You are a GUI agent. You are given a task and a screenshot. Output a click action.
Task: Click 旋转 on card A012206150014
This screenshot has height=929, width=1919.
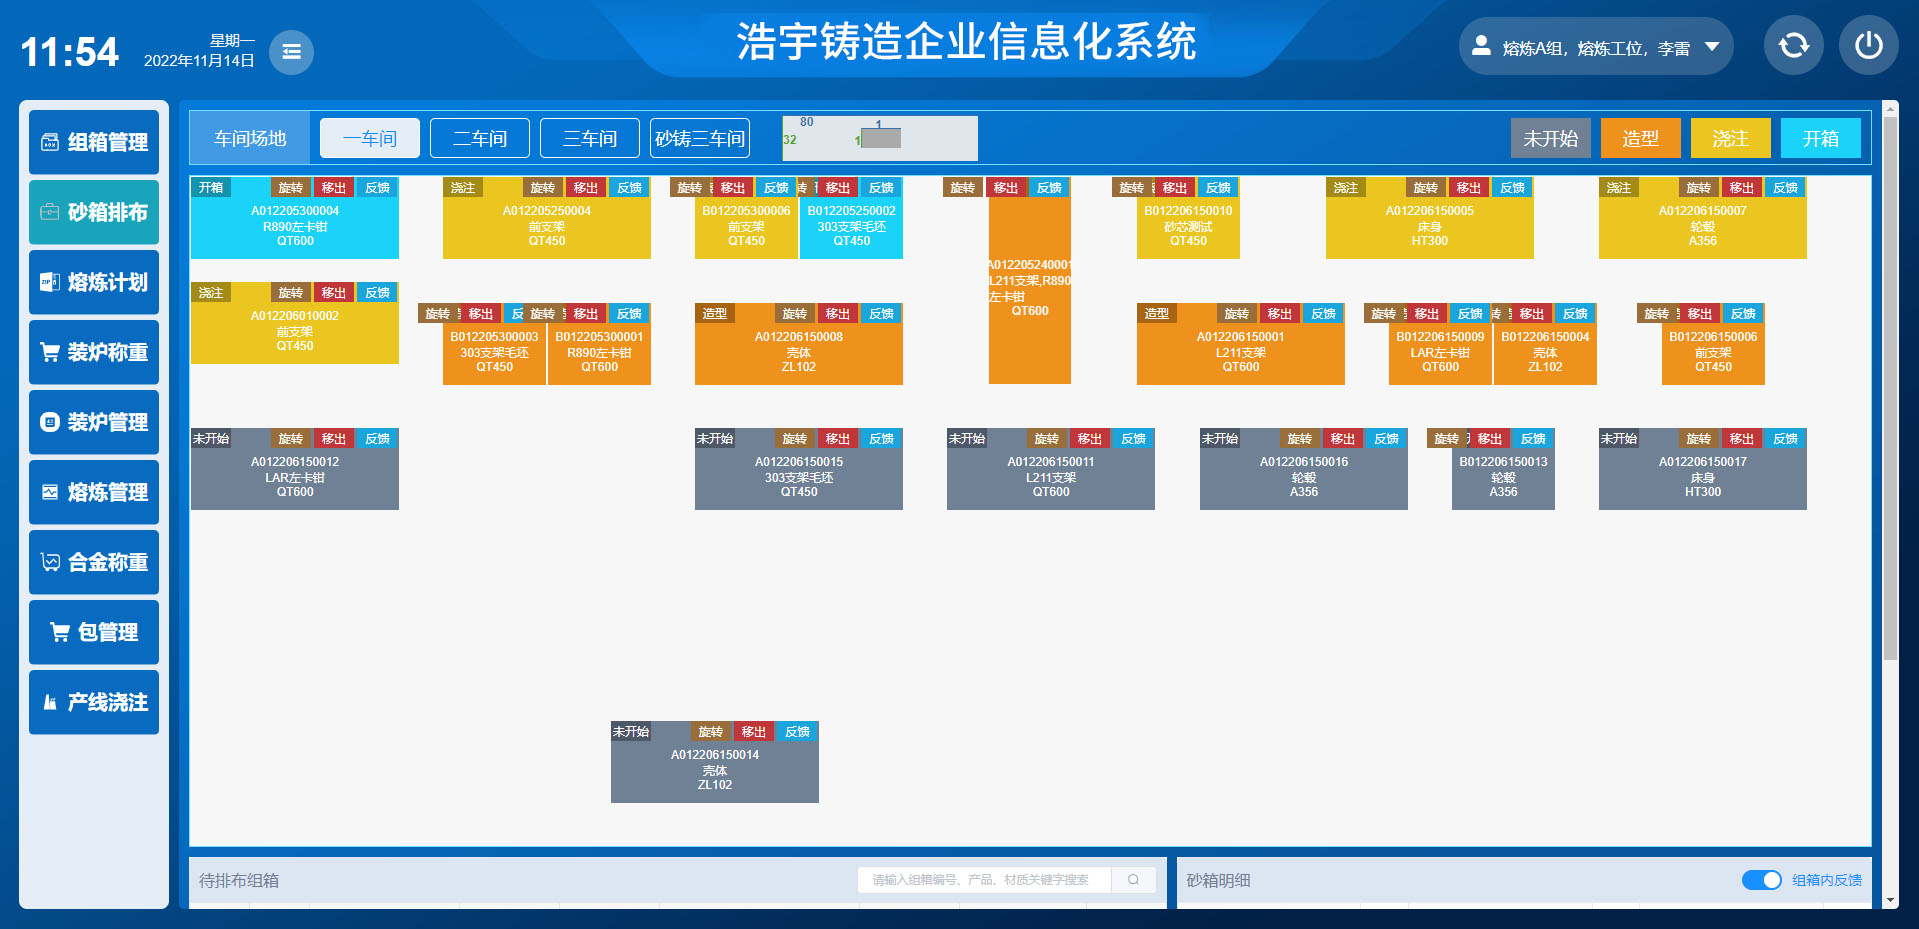pos(711,731)
